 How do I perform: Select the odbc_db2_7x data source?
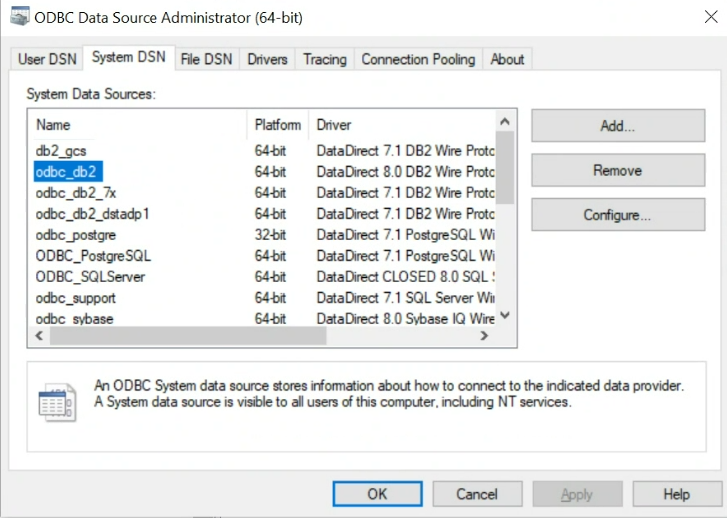(x=76, y=192)
